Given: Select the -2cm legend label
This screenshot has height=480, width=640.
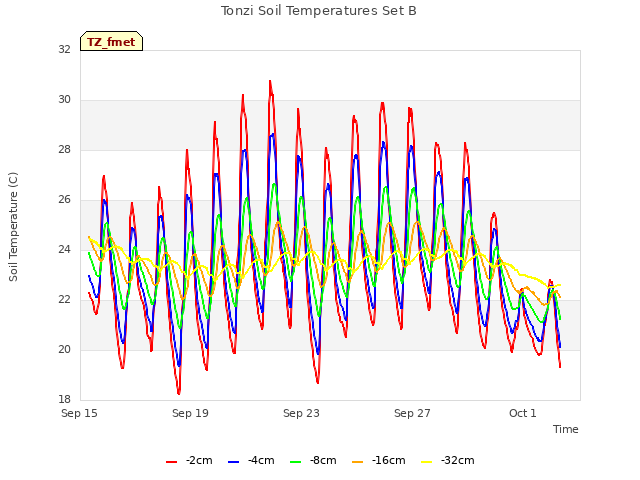Looking at the screenshot, I should [x=199, y=460].
